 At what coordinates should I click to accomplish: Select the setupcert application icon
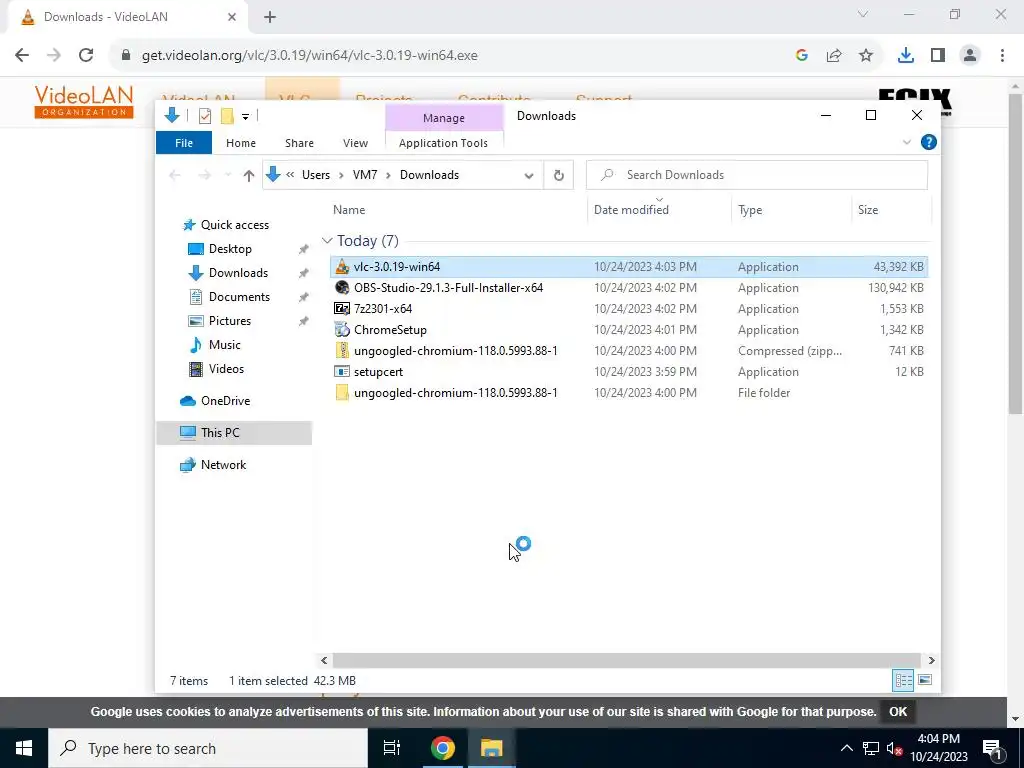pyautogui.click(x=342, y=372)
